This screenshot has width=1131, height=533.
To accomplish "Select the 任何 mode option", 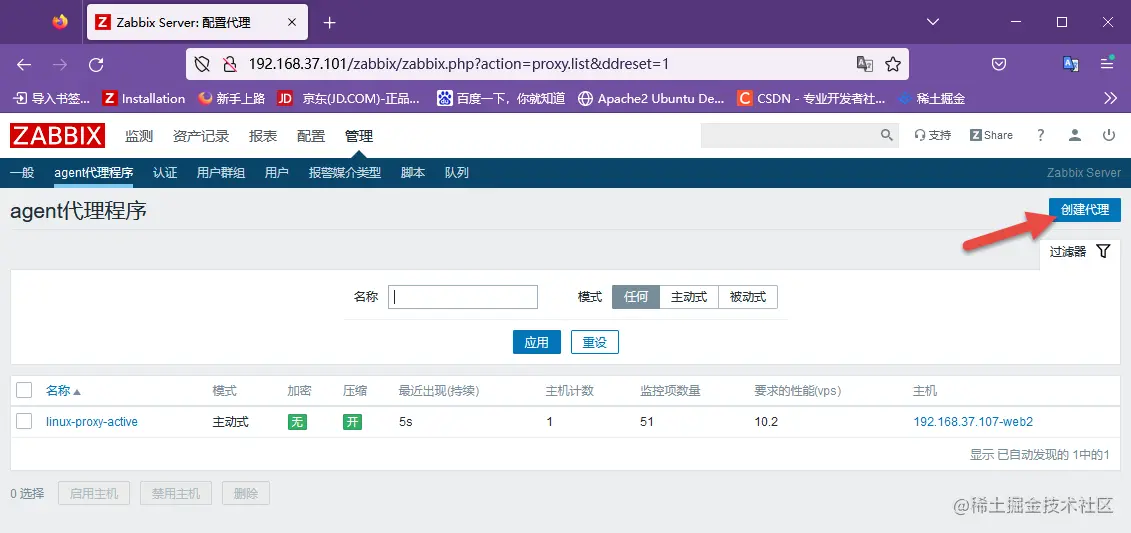I will 636,296.
